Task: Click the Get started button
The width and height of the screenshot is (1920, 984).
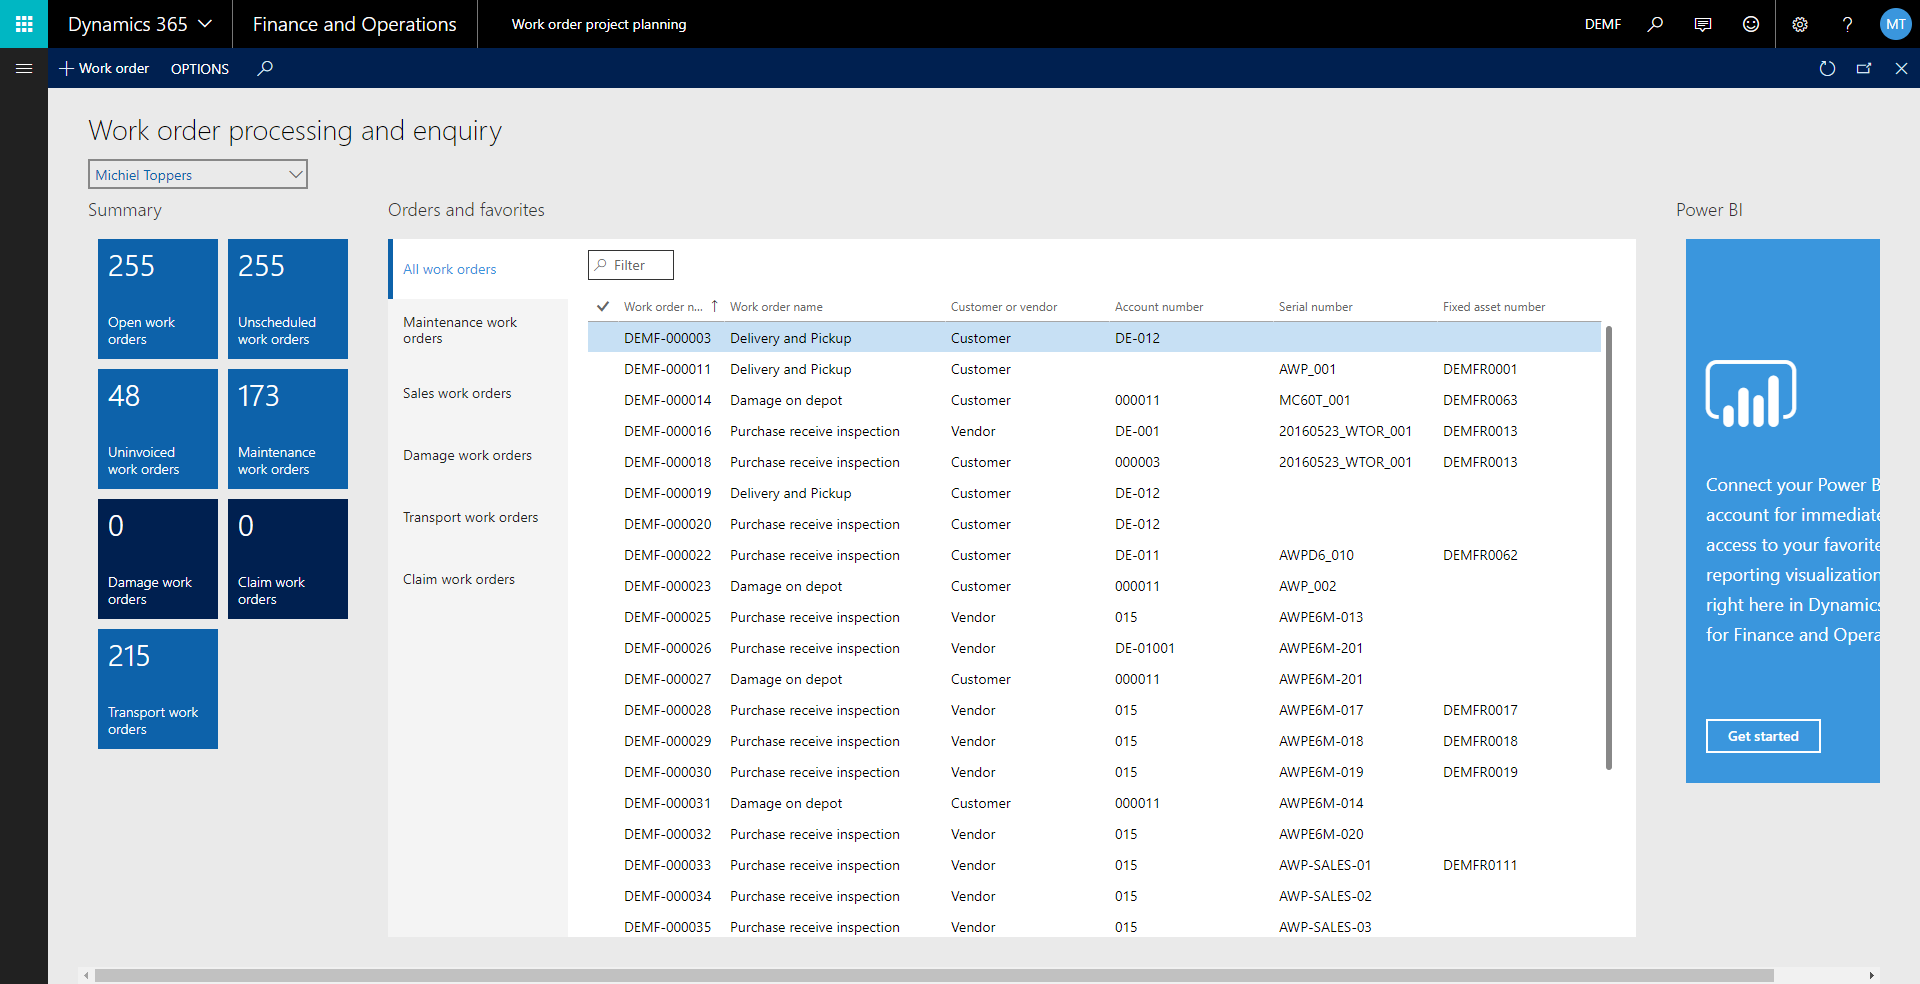Action: [1763, 736]
